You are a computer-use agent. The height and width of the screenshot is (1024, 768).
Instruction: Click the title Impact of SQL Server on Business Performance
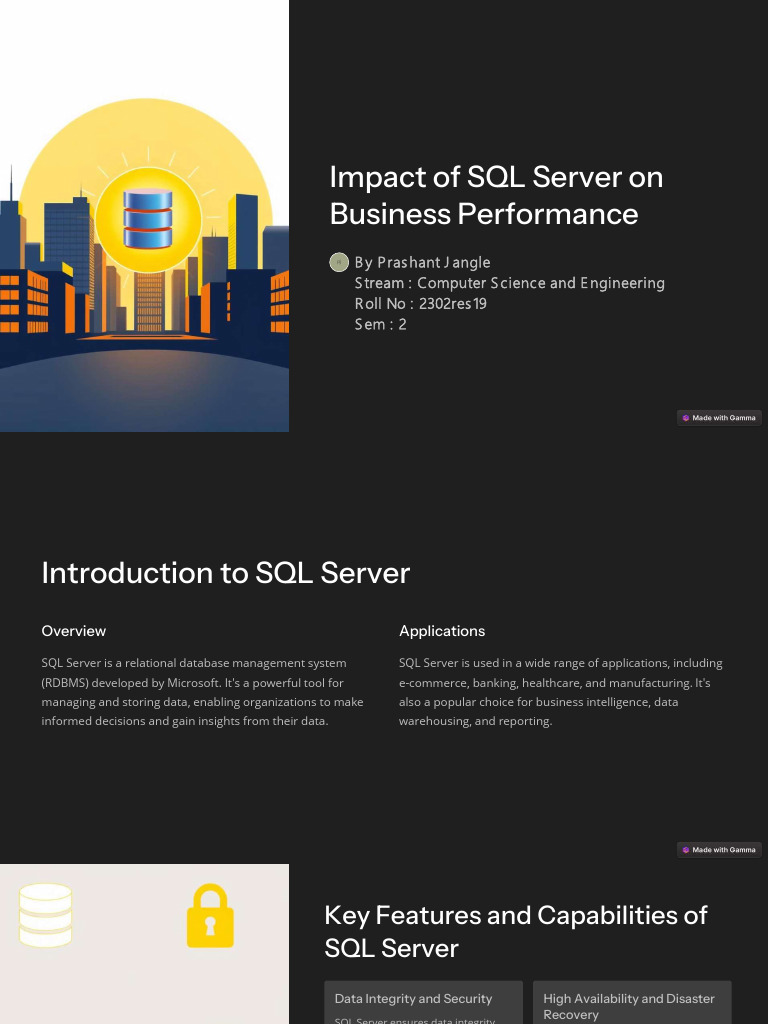pos(496,195)
